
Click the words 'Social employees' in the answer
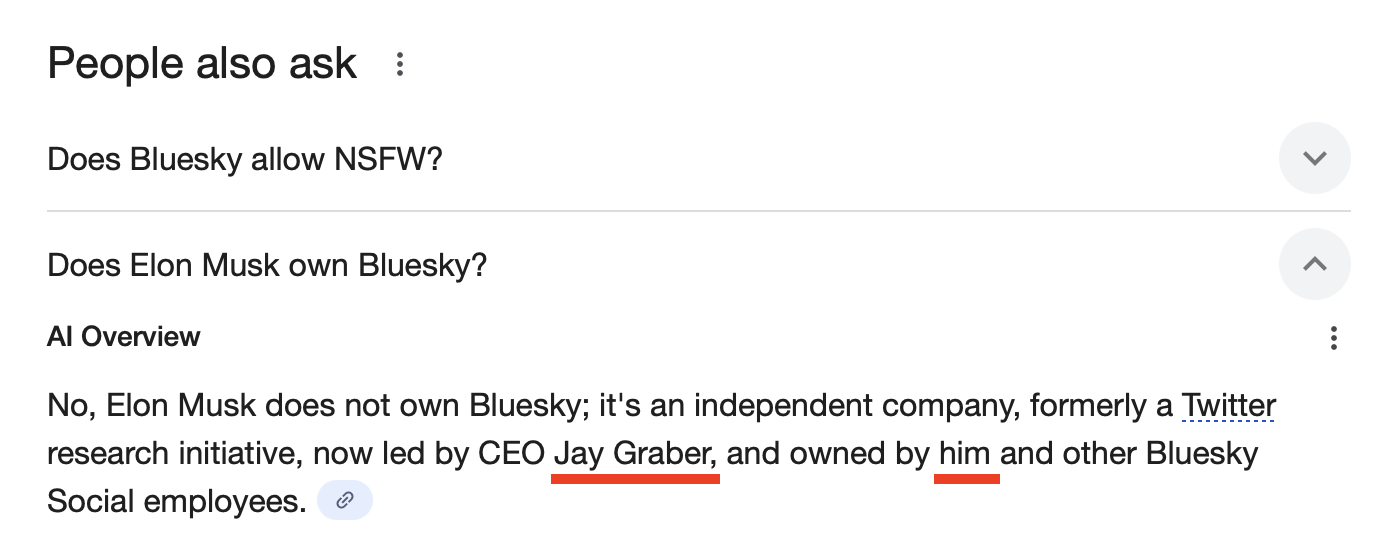click(177, 501)
